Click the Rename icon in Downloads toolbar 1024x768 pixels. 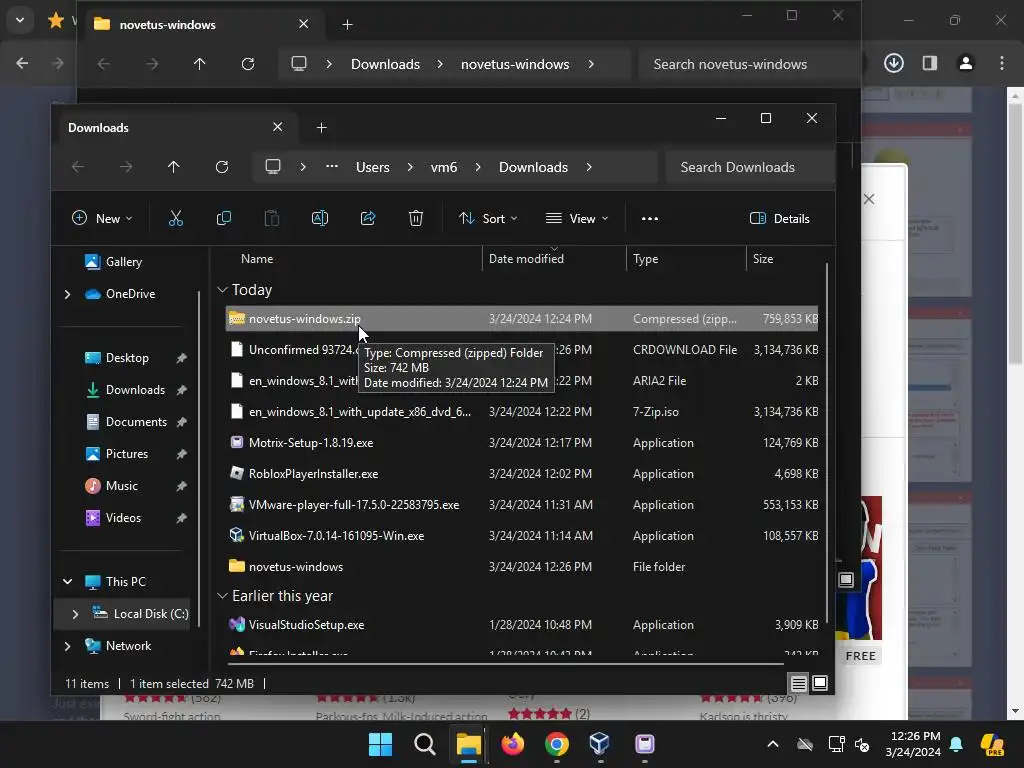click(319, 218)
